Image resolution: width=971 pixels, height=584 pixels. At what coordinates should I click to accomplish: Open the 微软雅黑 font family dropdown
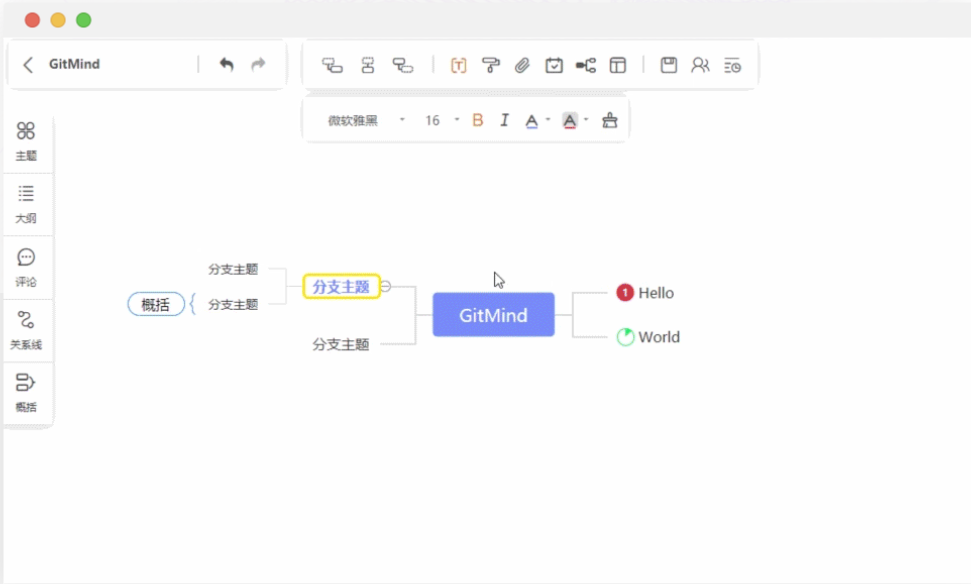pyautogui.click(x=366, y=120)
